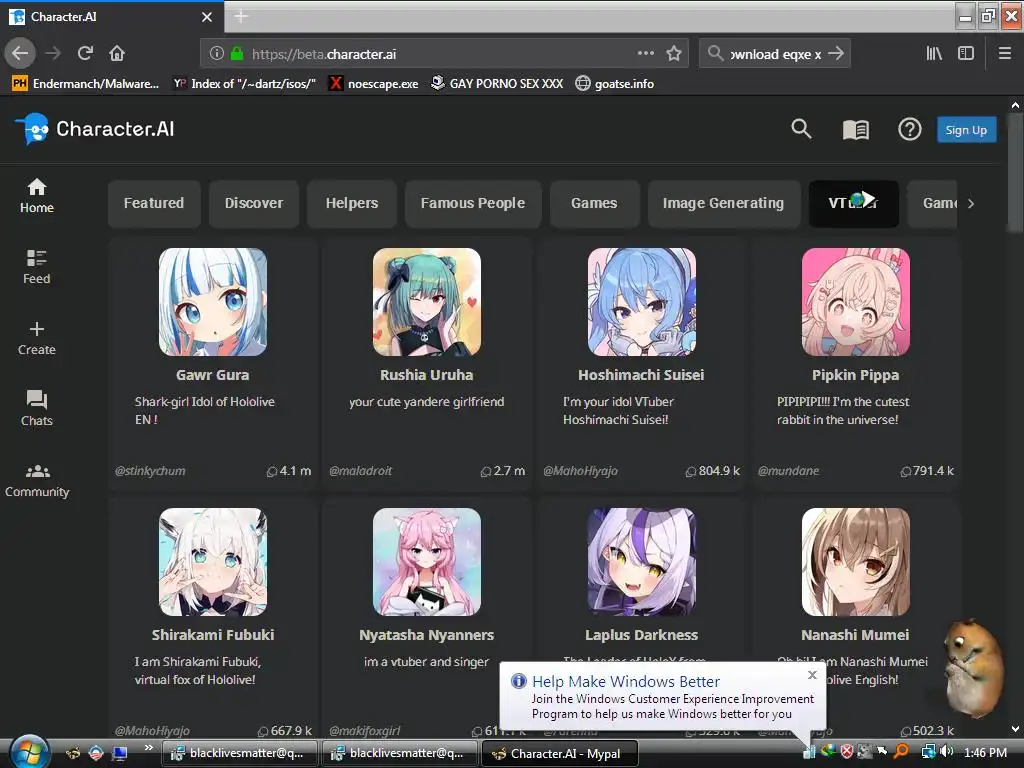Click scrollbar down arrow
Screen dimensions: 1024x768
point(1015,729)
